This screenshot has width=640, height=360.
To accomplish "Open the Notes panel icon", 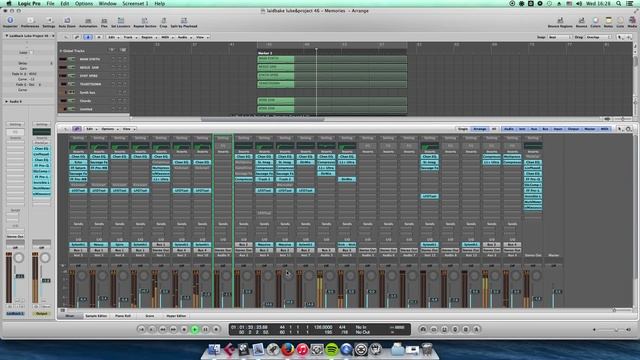I will pyautogui.click(x=609, y=20).
